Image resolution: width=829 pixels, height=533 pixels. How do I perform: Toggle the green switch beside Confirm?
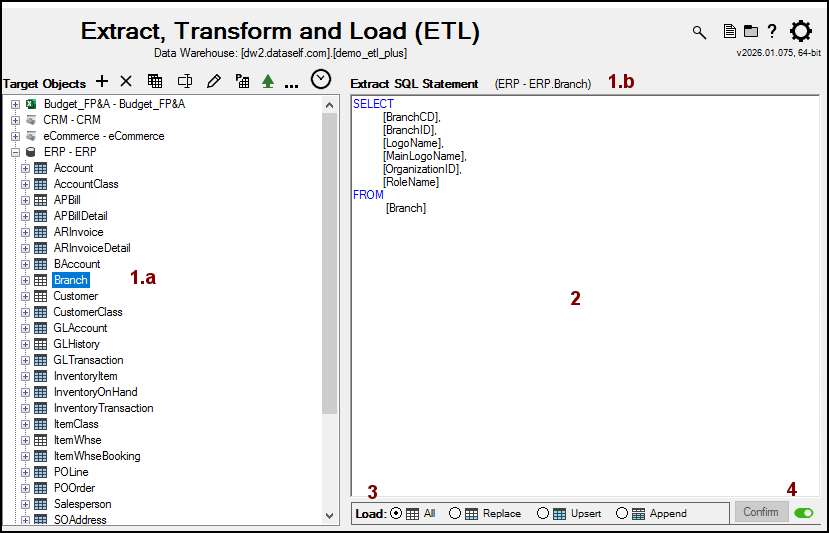click(803, 513)
